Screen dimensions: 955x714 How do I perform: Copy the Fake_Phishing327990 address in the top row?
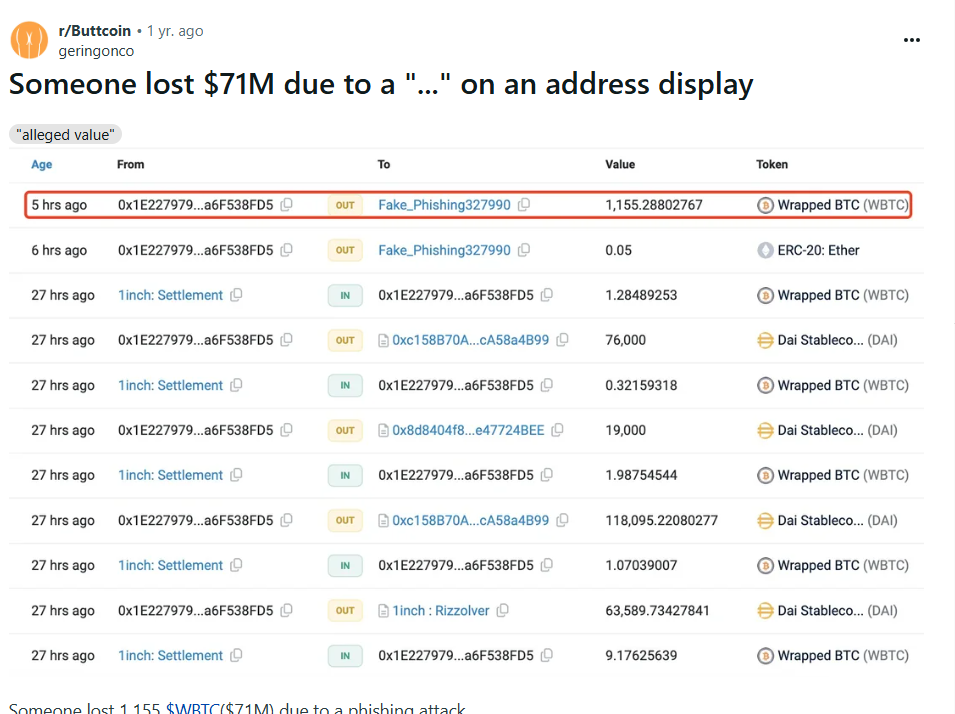tap(524, 205)
